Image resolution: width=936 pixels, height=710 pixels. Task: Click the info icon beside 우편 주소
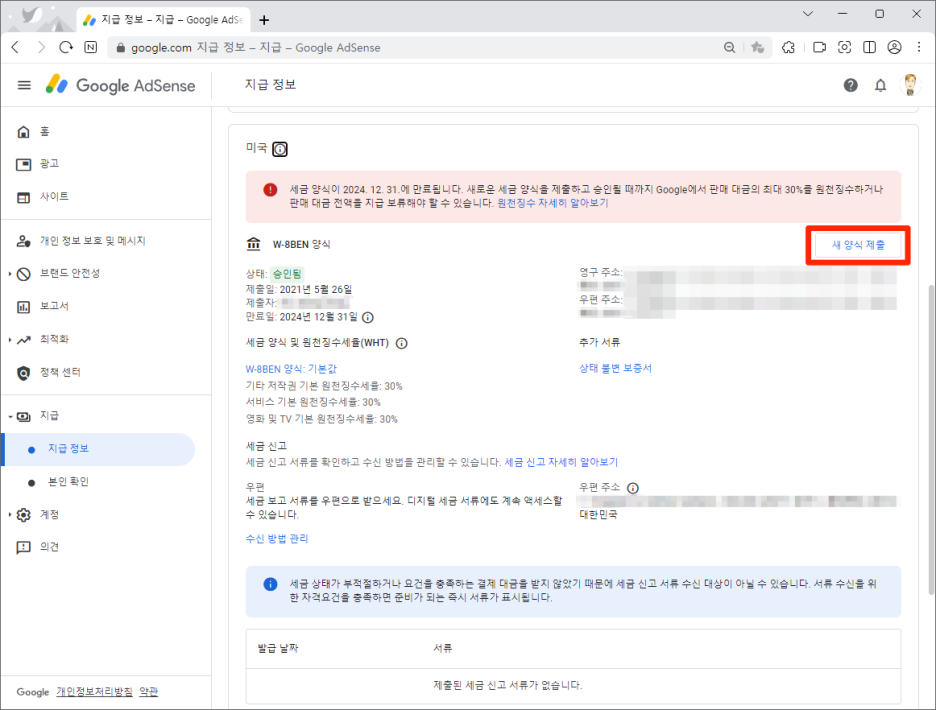coord(633,488)
